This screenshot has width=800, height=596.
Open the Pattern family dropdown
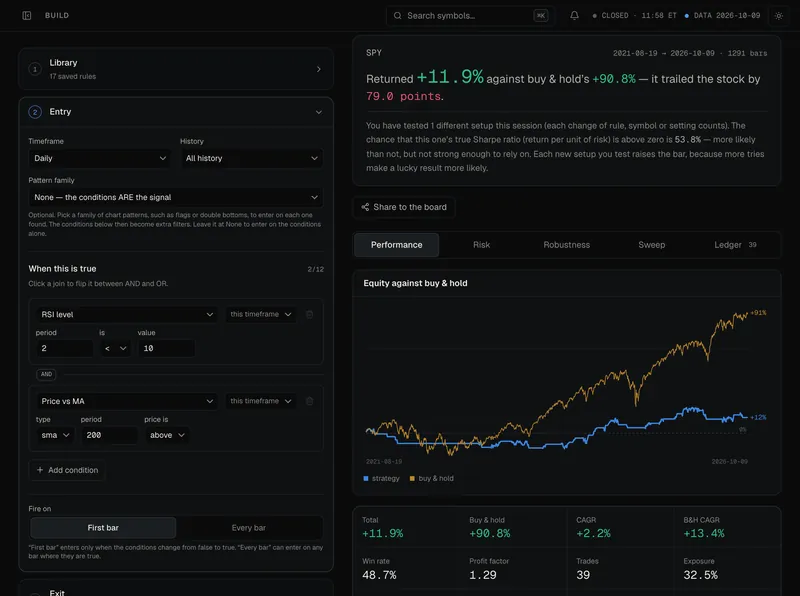pyautogui.click(x=176, y=197)
